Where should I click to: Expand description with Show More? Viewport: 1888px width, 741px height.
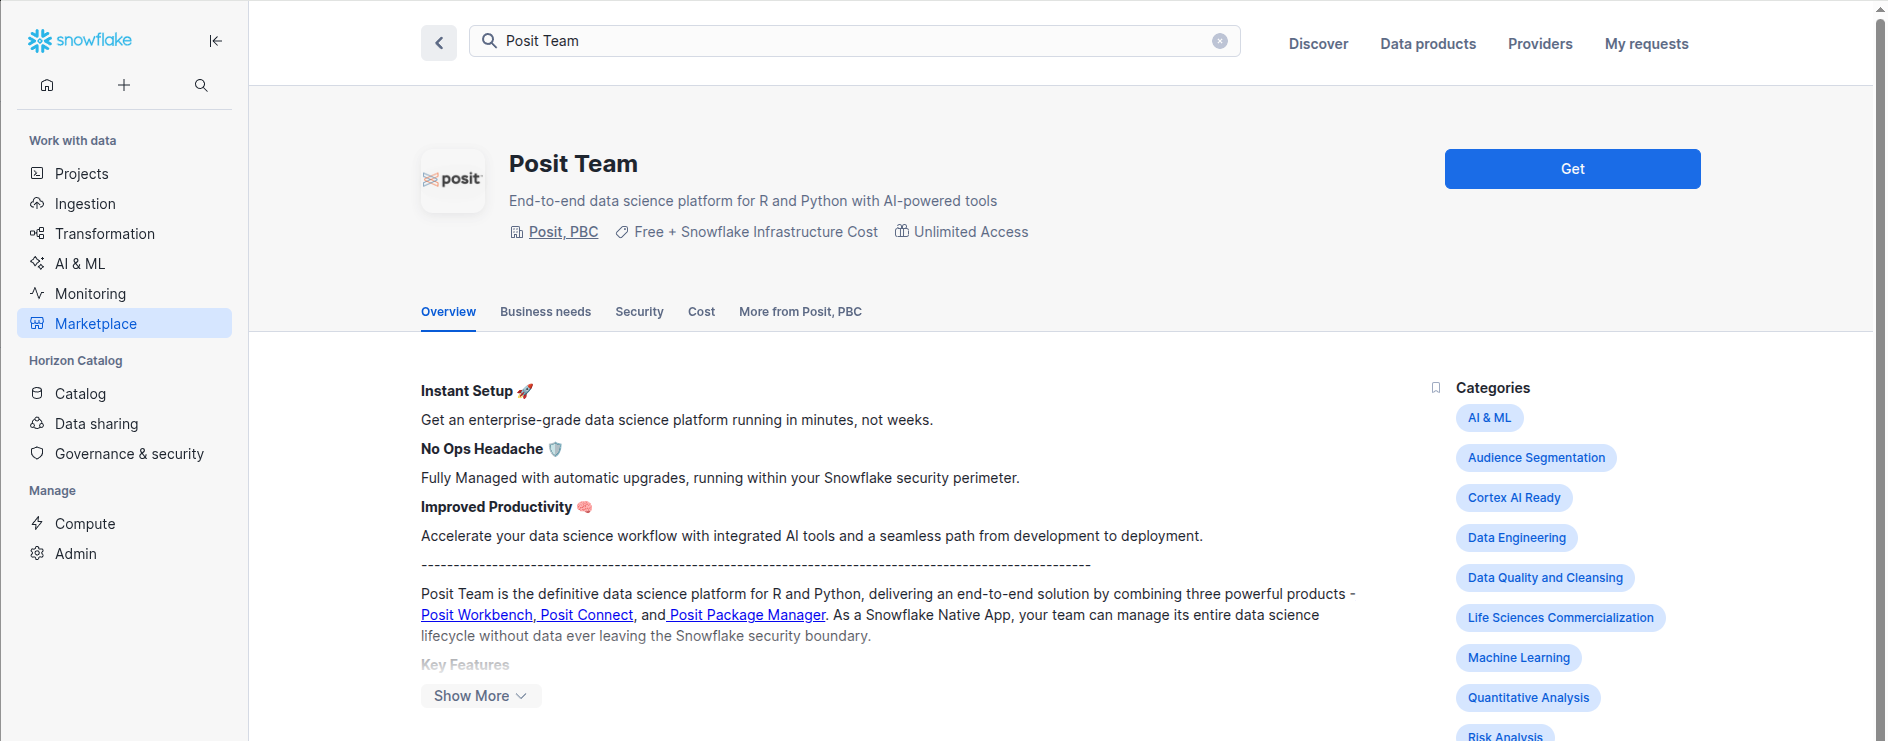tap(480, 696)
